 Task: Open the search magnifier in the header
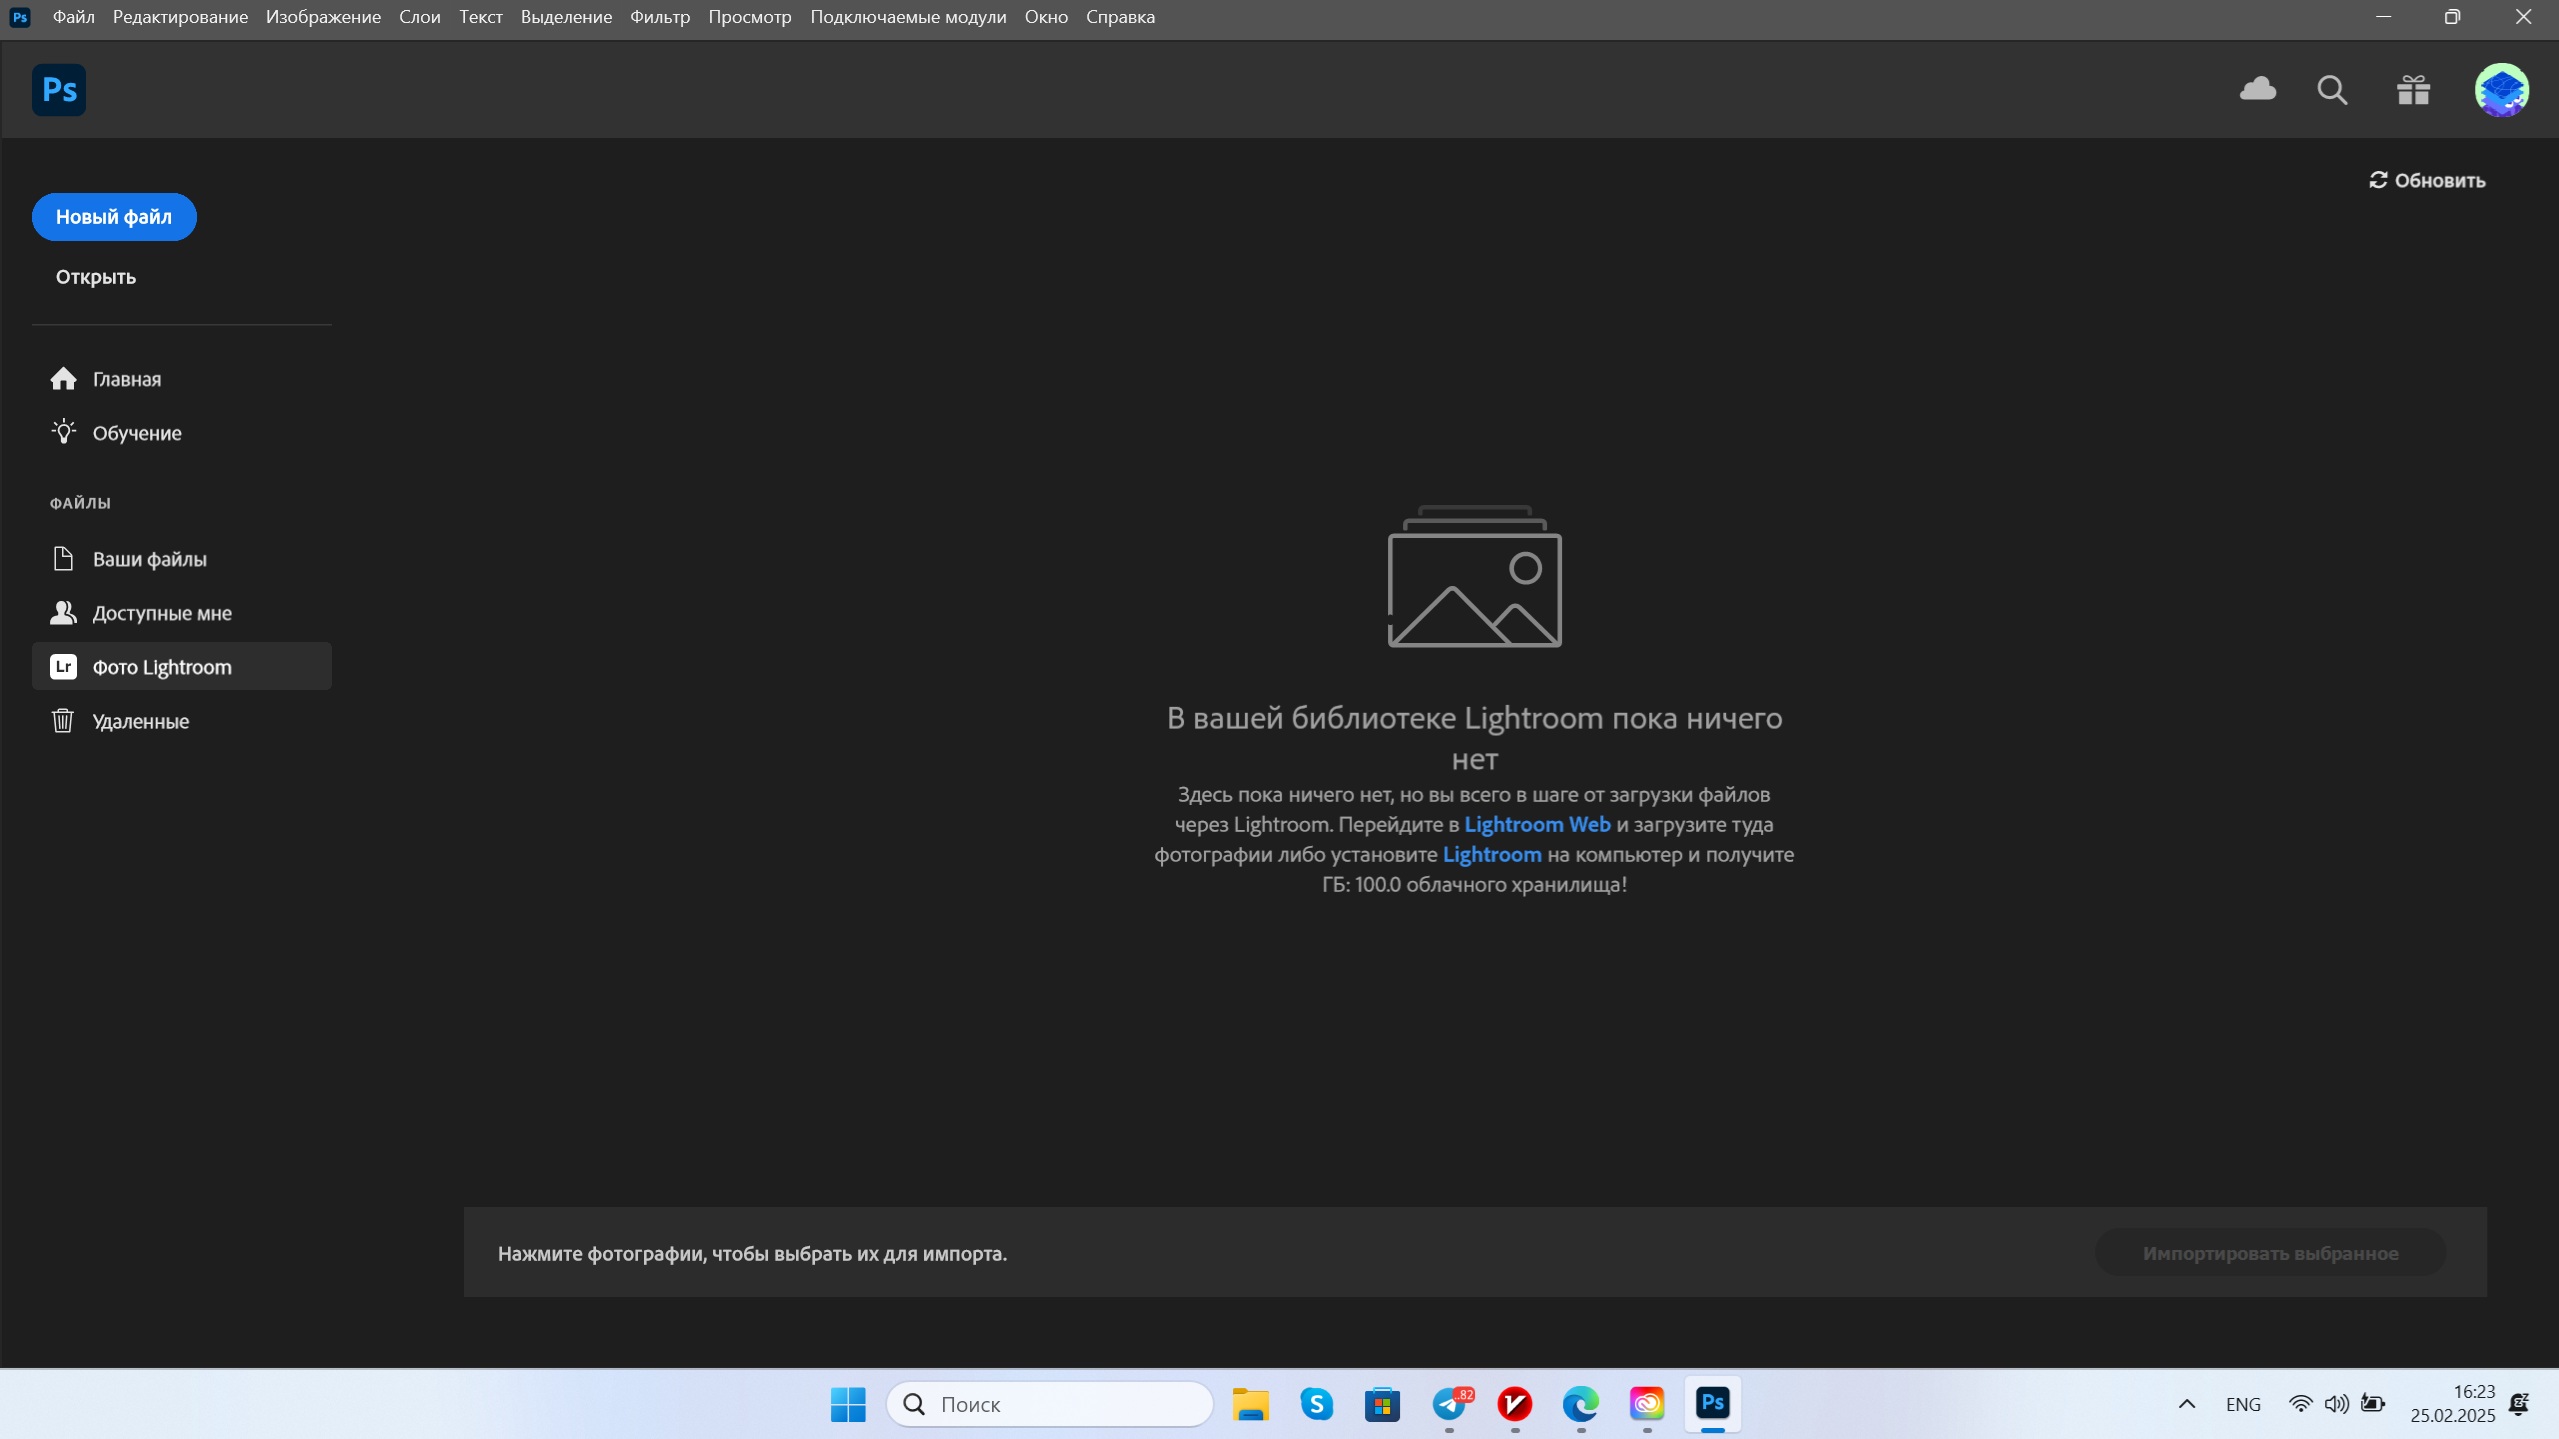tap(2332, 90)
